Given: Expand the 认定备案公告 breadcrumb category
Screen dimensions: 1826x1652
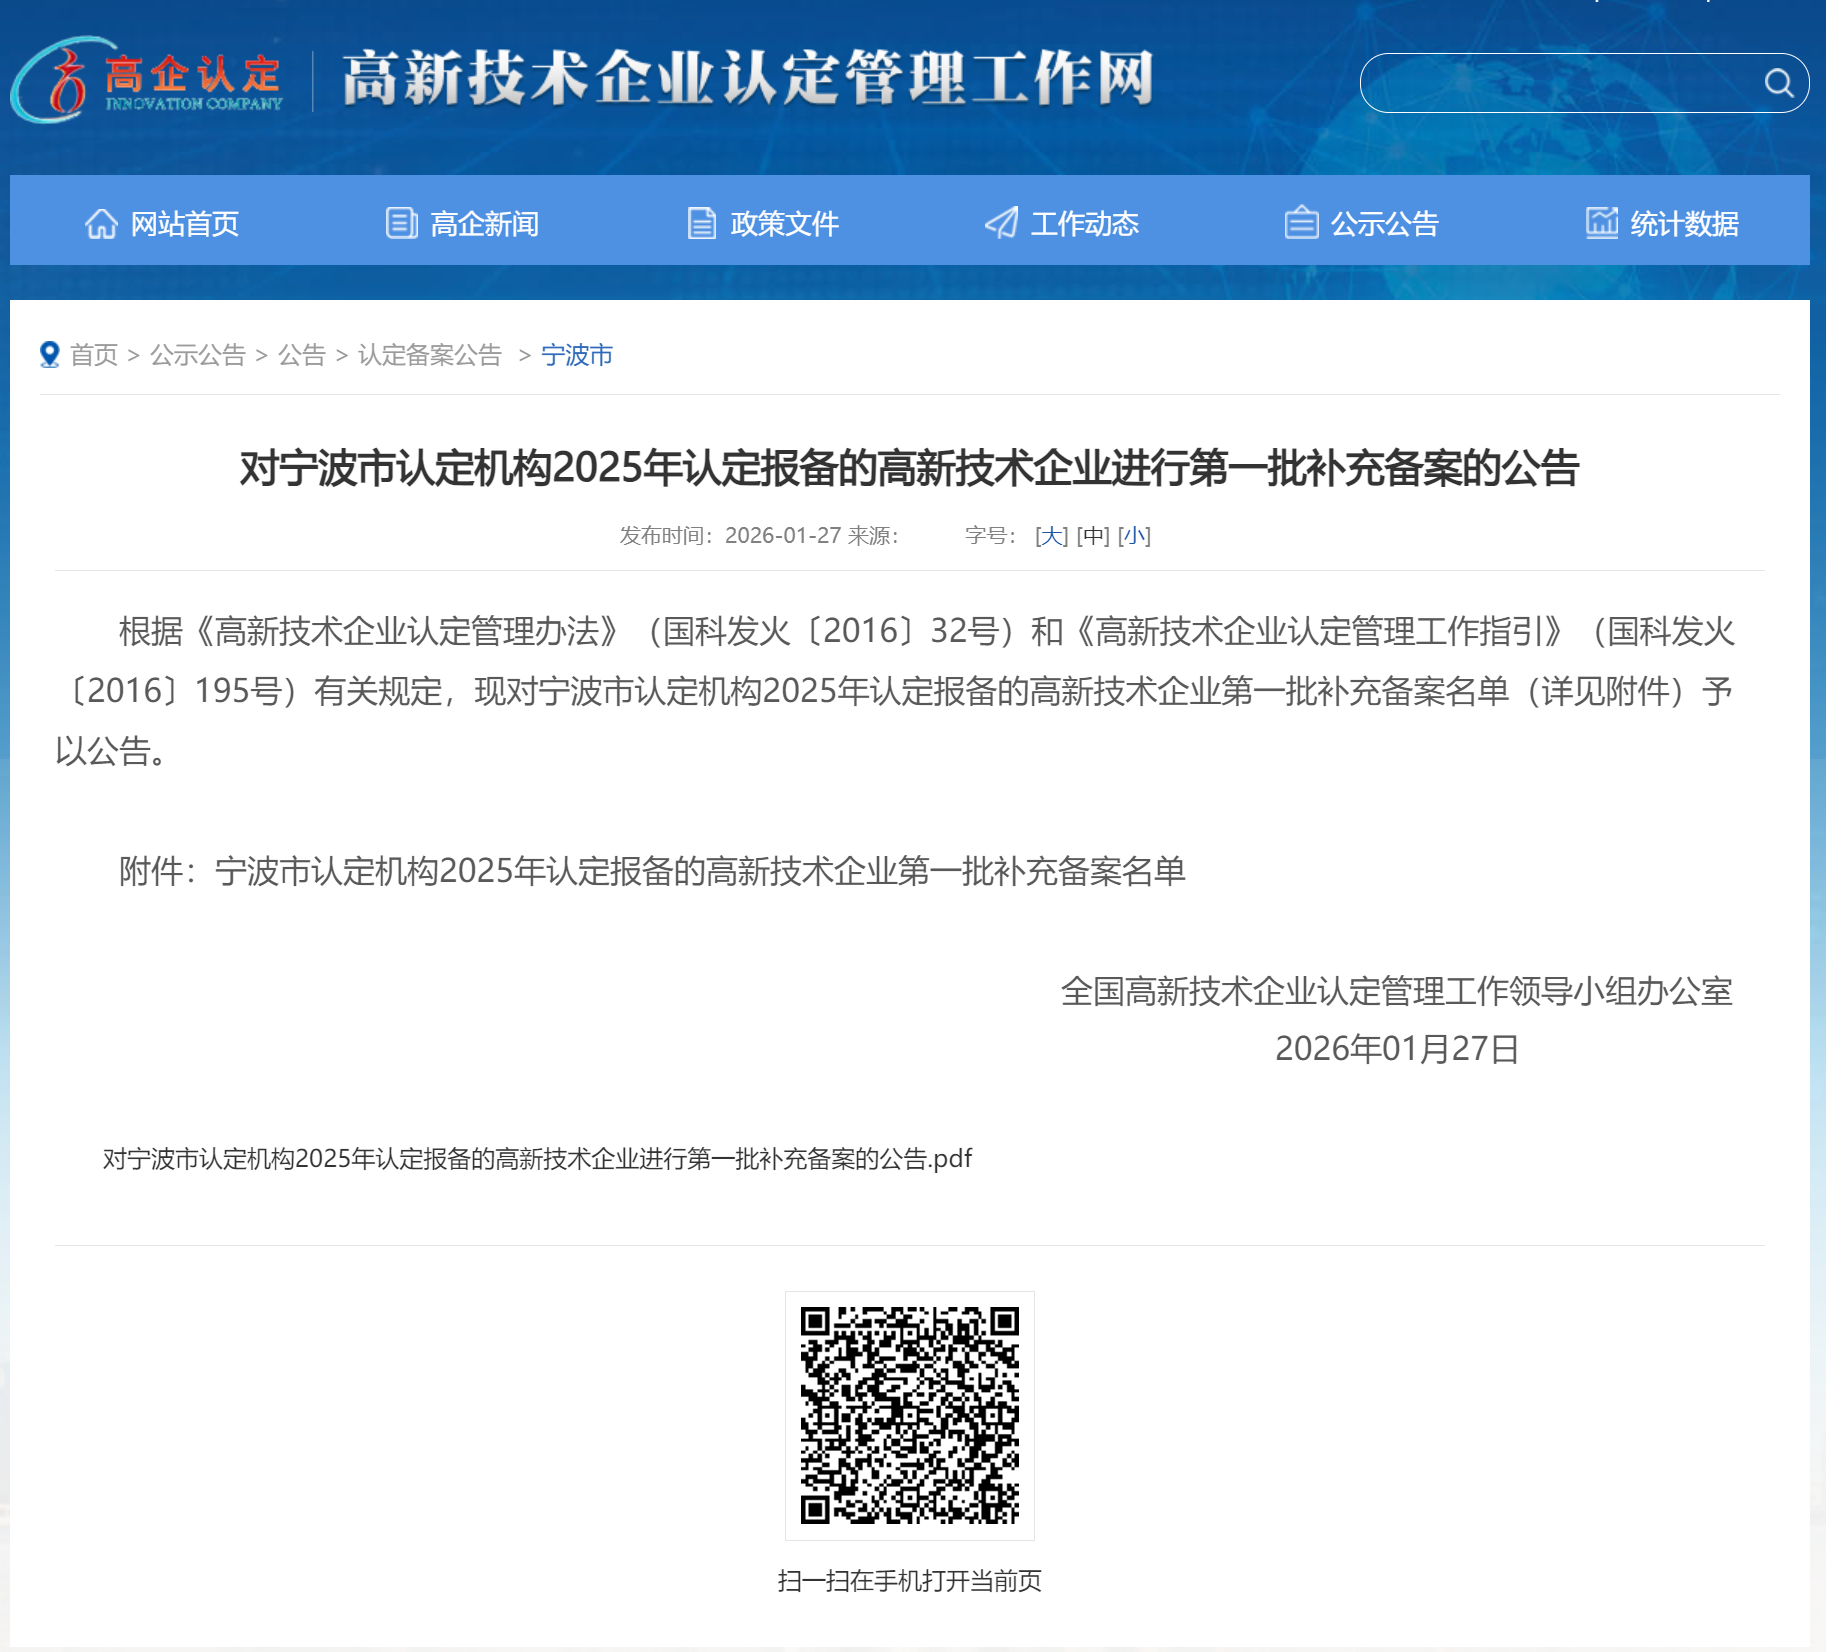Looking at the screenshot, I should pos(428,354).
